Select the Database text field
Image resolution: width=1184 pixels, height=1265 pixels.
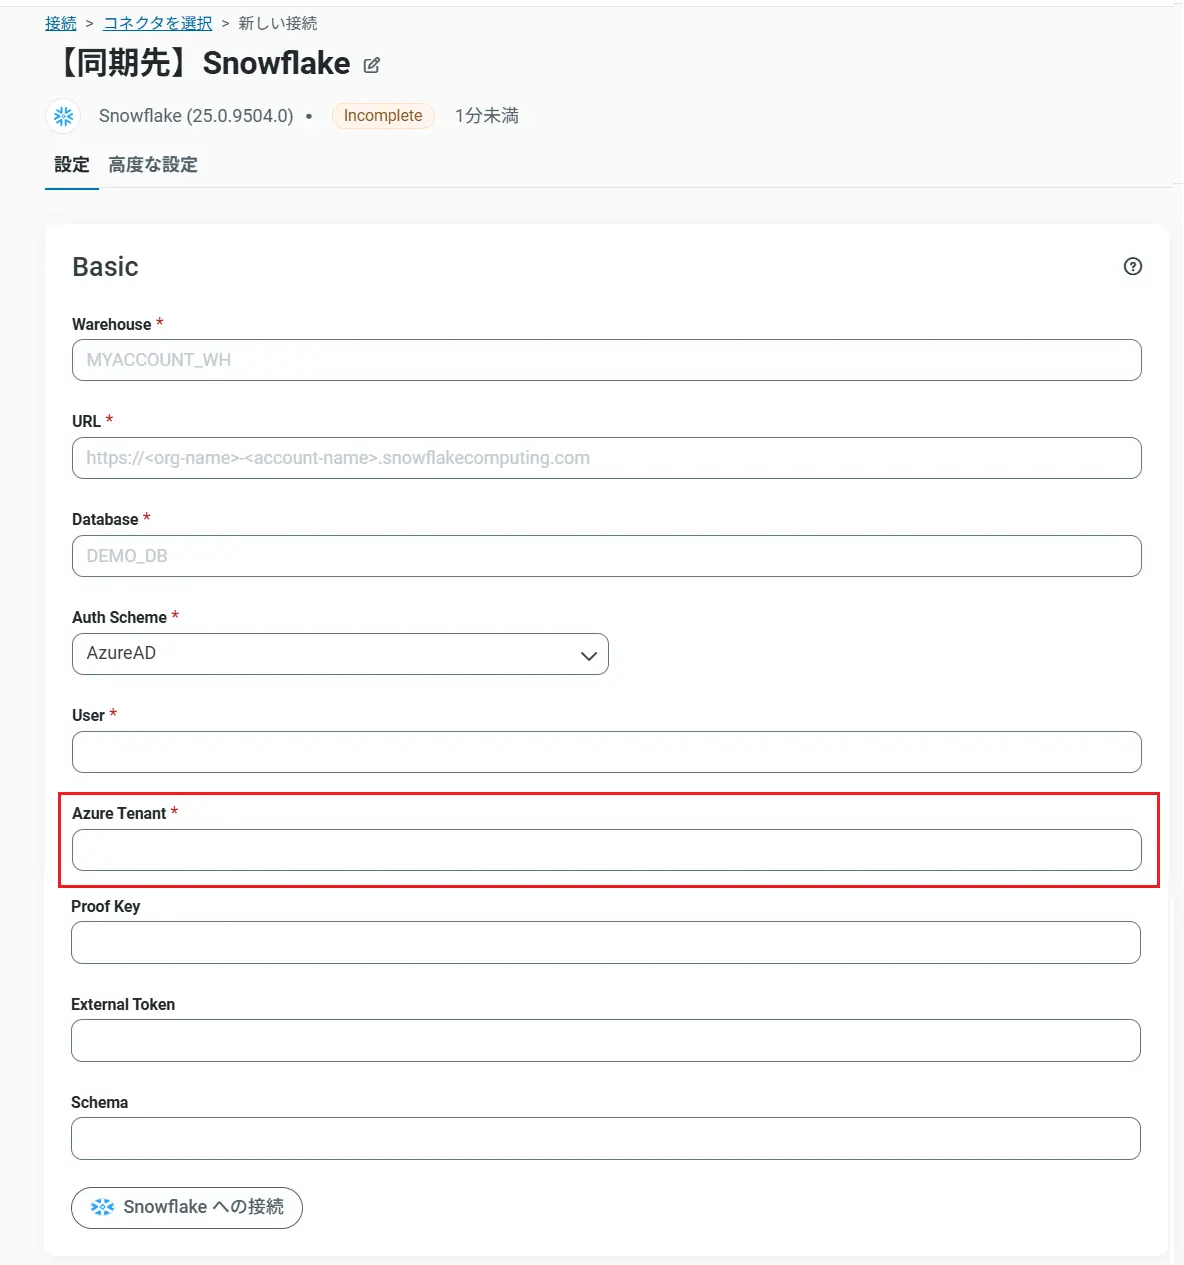606,556
